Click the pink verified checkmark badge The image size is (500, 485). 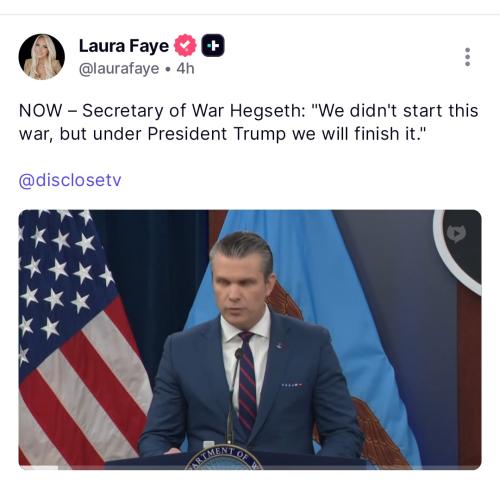coord(185,45)
